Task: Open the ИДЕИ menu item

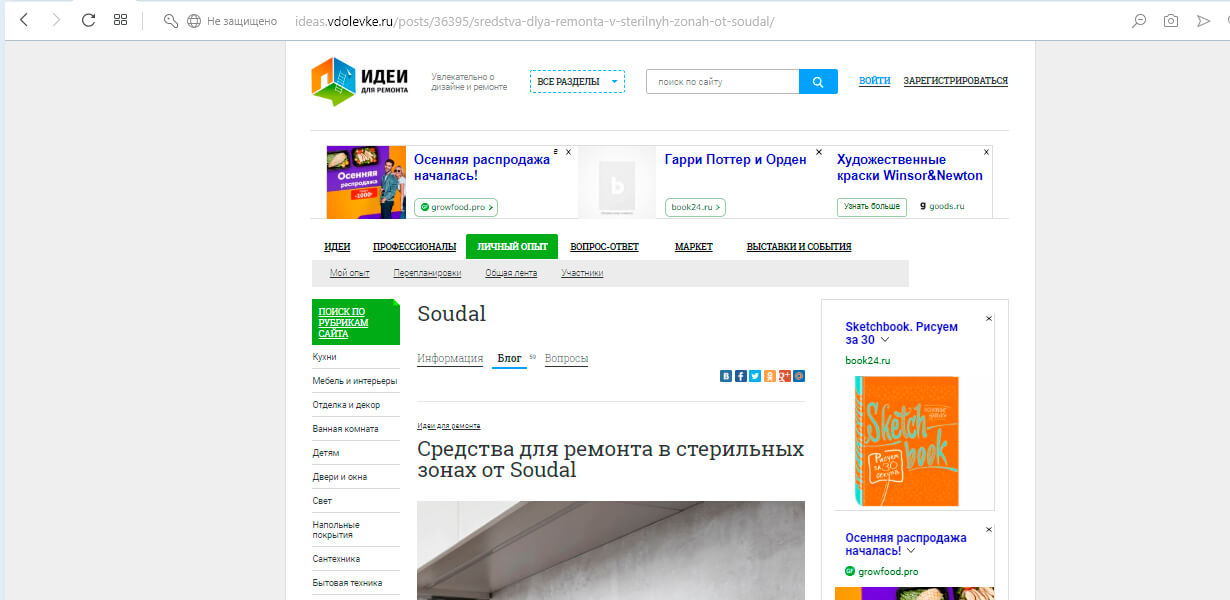Action: [x=337, y=247]
